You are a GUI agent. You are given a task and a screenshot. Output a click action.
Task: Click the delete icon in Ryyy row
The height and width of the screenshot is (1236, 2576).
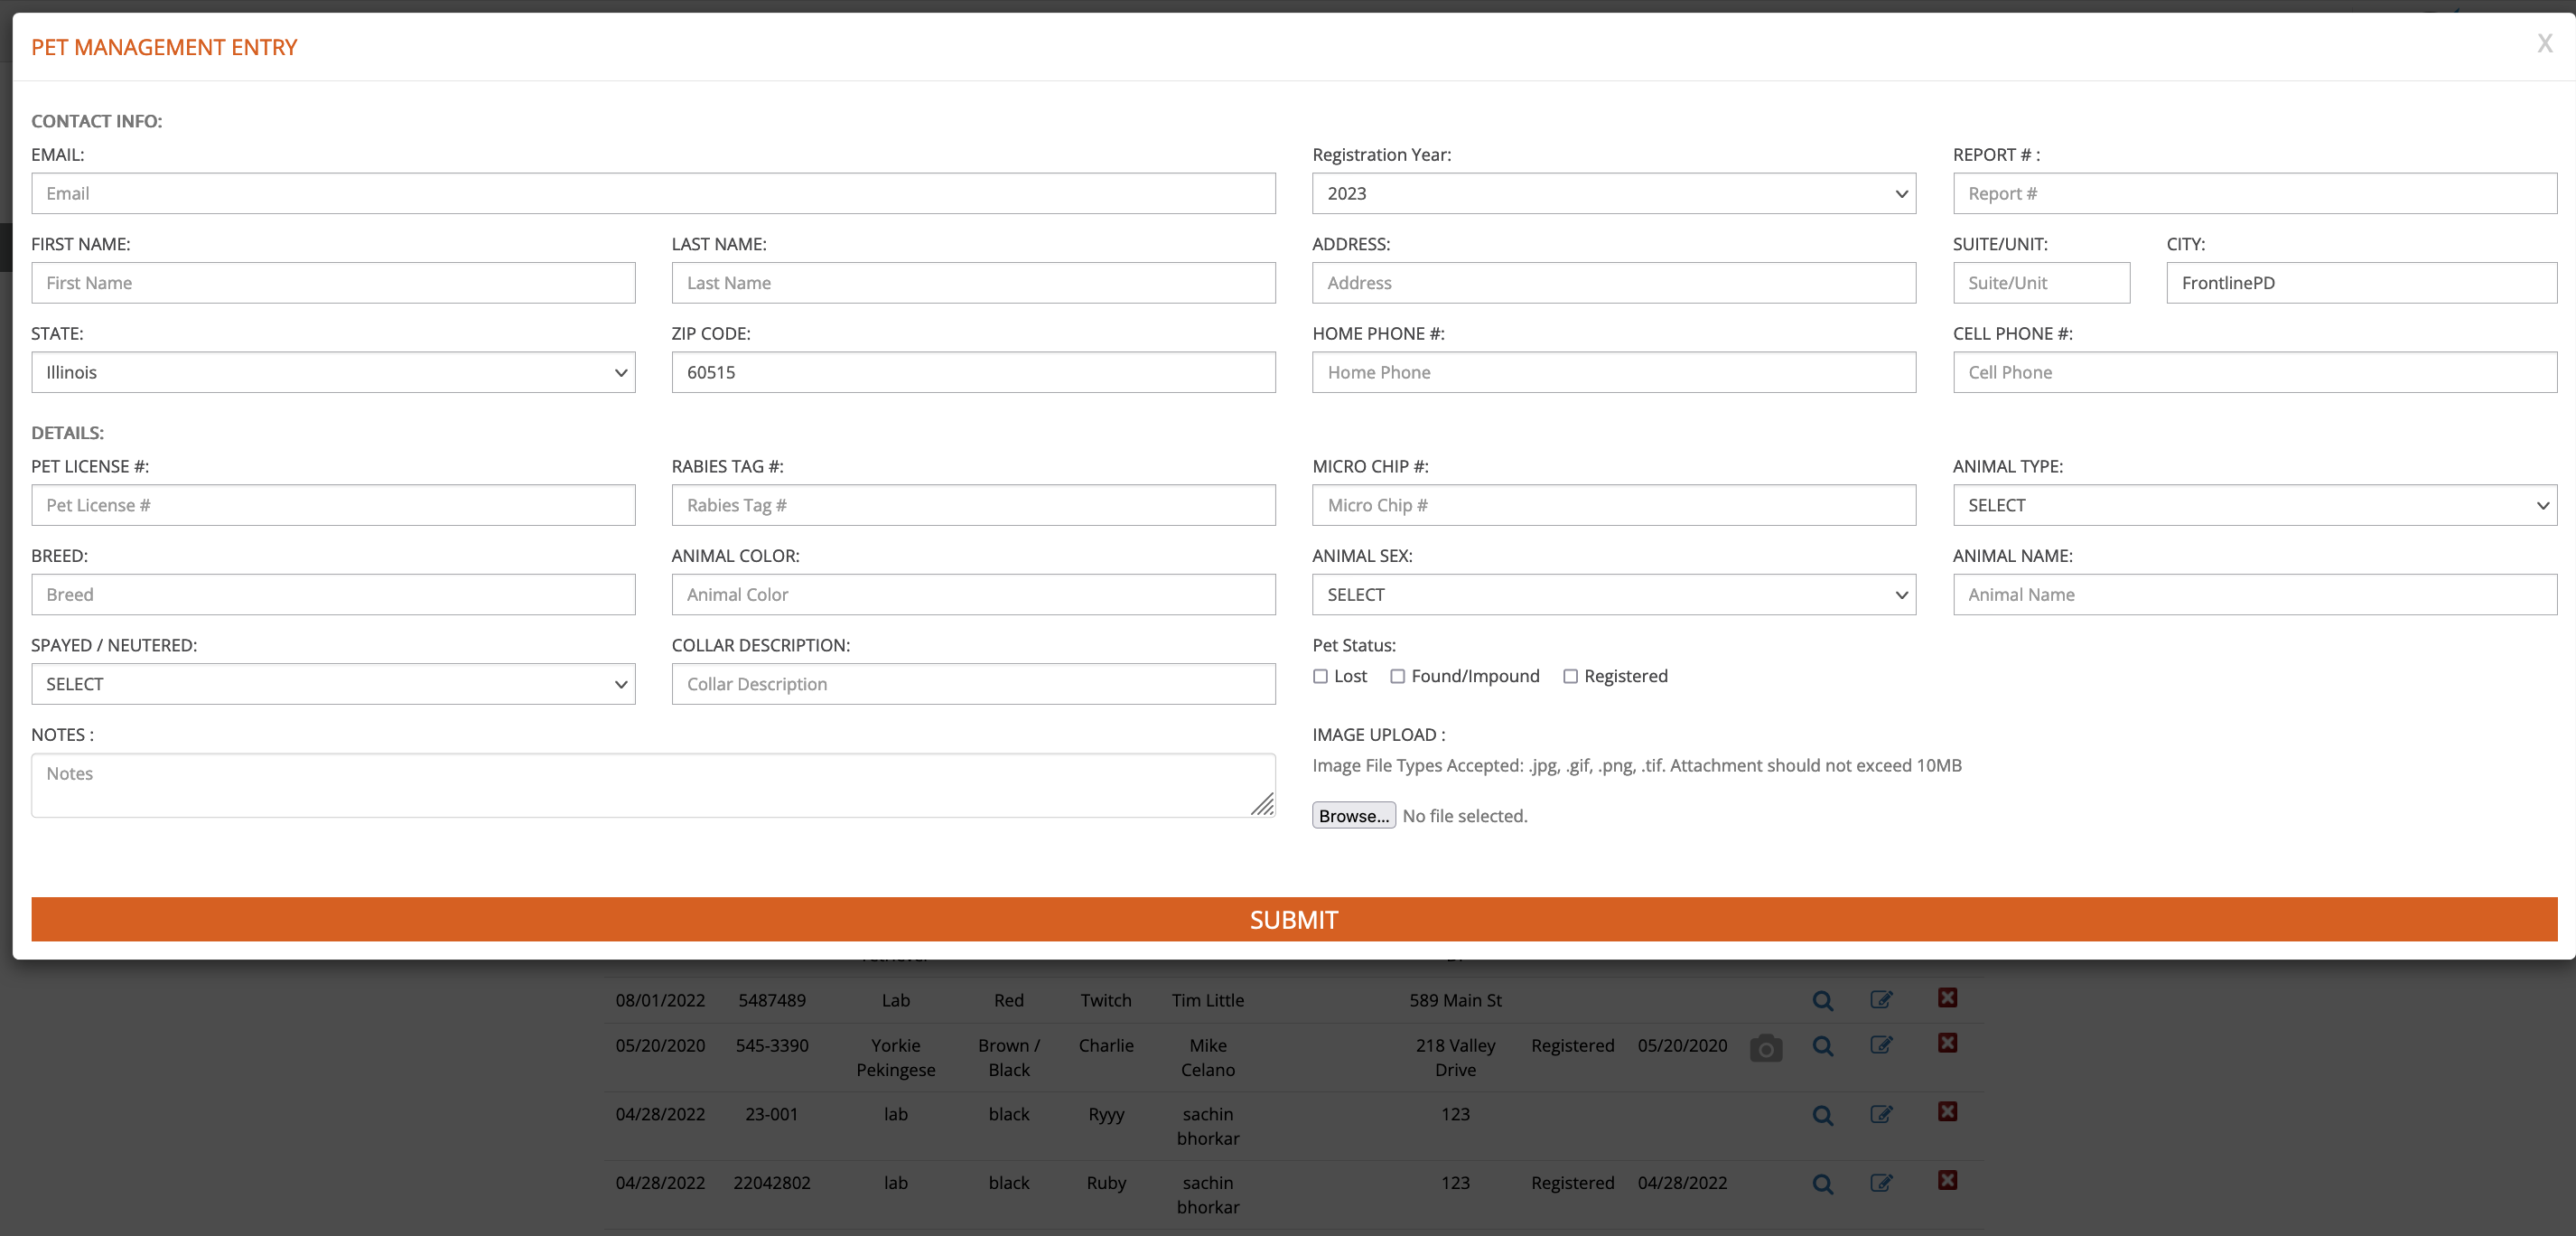pos(1947,1112)
